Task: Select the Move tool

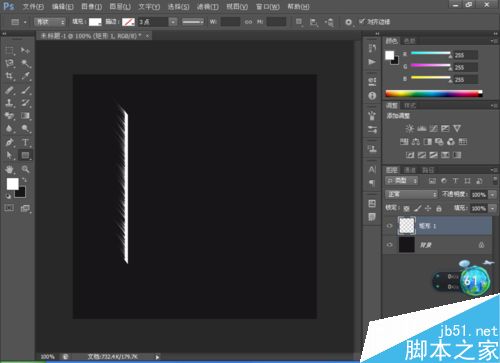Action: tap(25, 50)
